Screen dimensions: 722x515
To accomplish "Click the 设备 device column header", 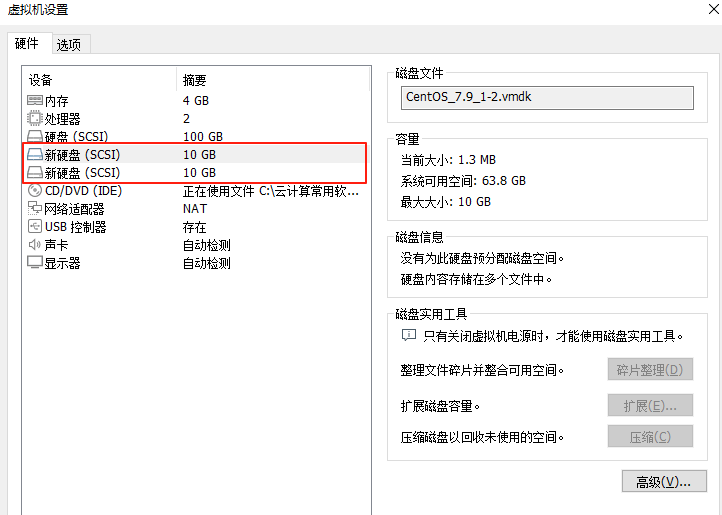I will (x=100, y=80).
